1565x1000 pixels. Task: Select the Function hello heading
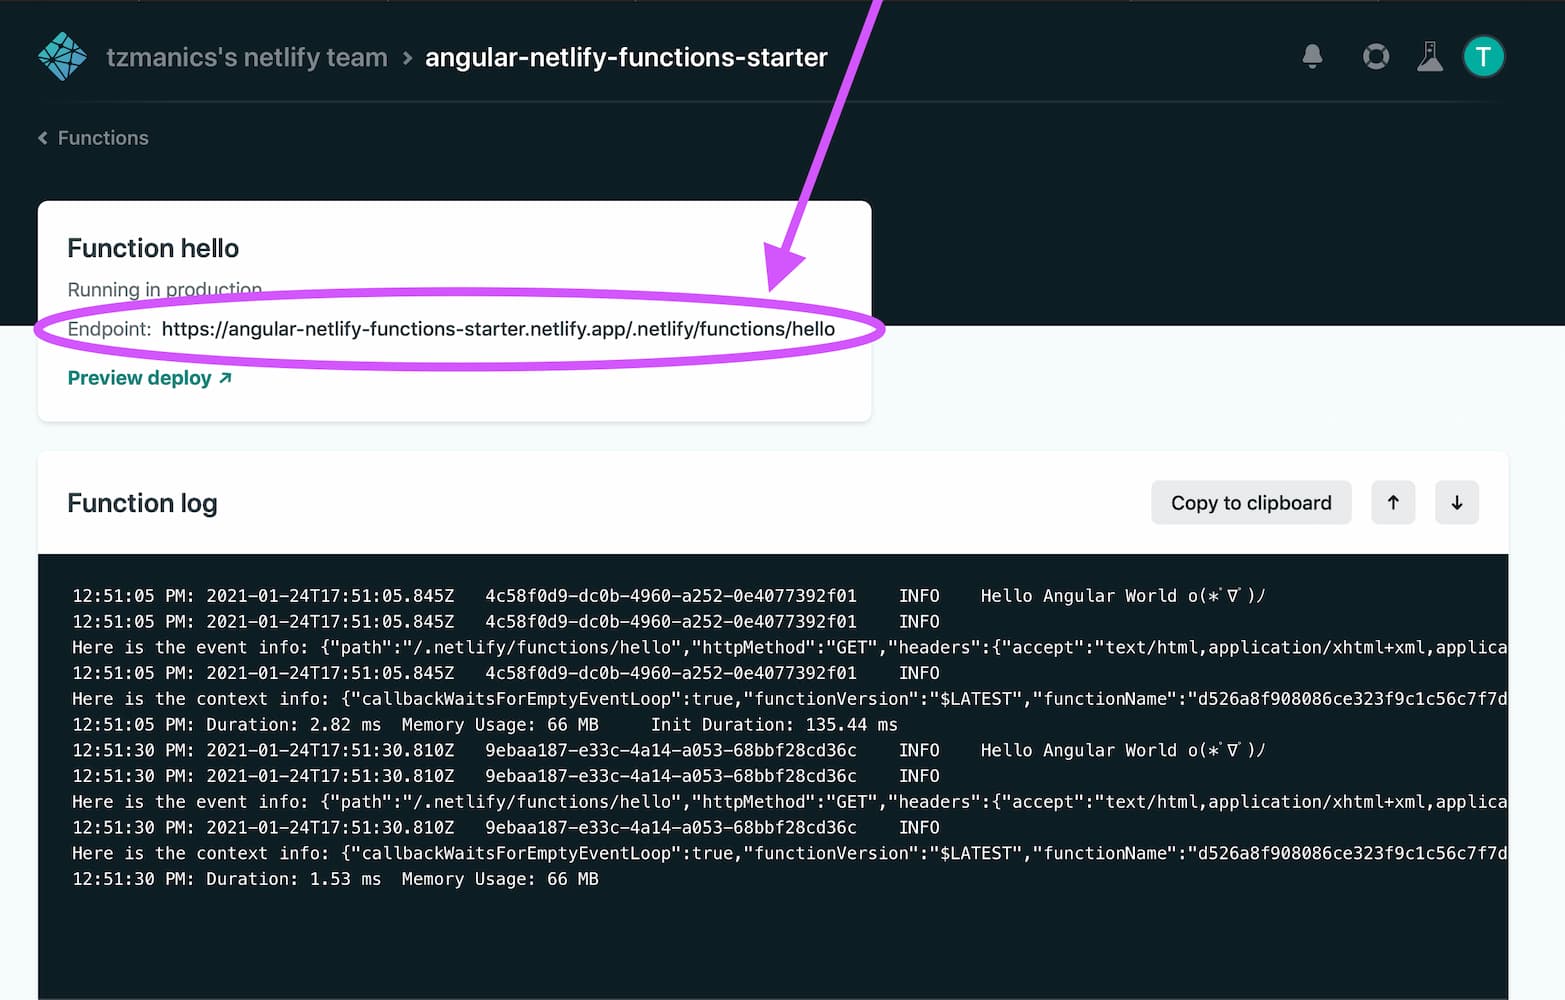click(152, 247)
